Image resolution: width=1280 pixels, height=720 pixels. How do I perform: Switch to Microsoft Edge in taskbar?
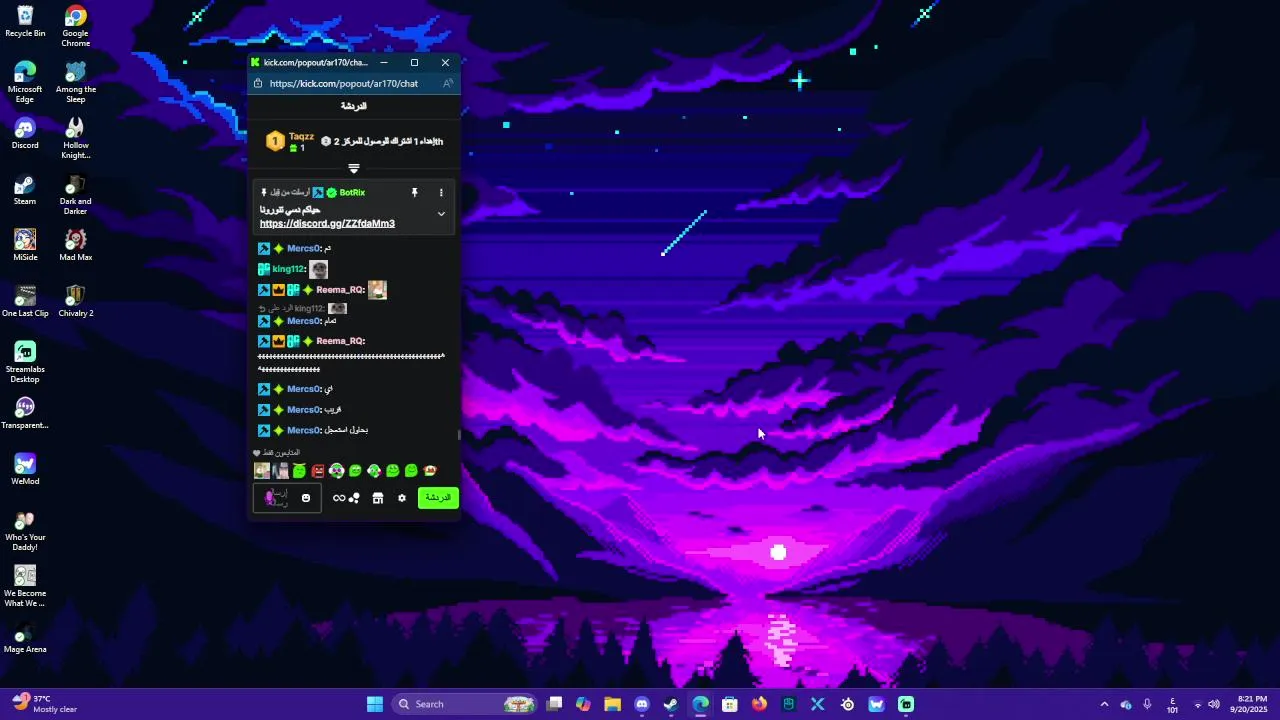(701, 704)
